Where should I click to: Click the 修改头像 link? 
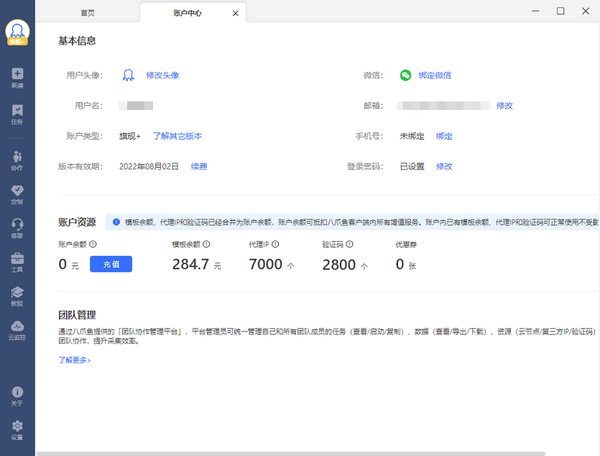tap(163, 75)
